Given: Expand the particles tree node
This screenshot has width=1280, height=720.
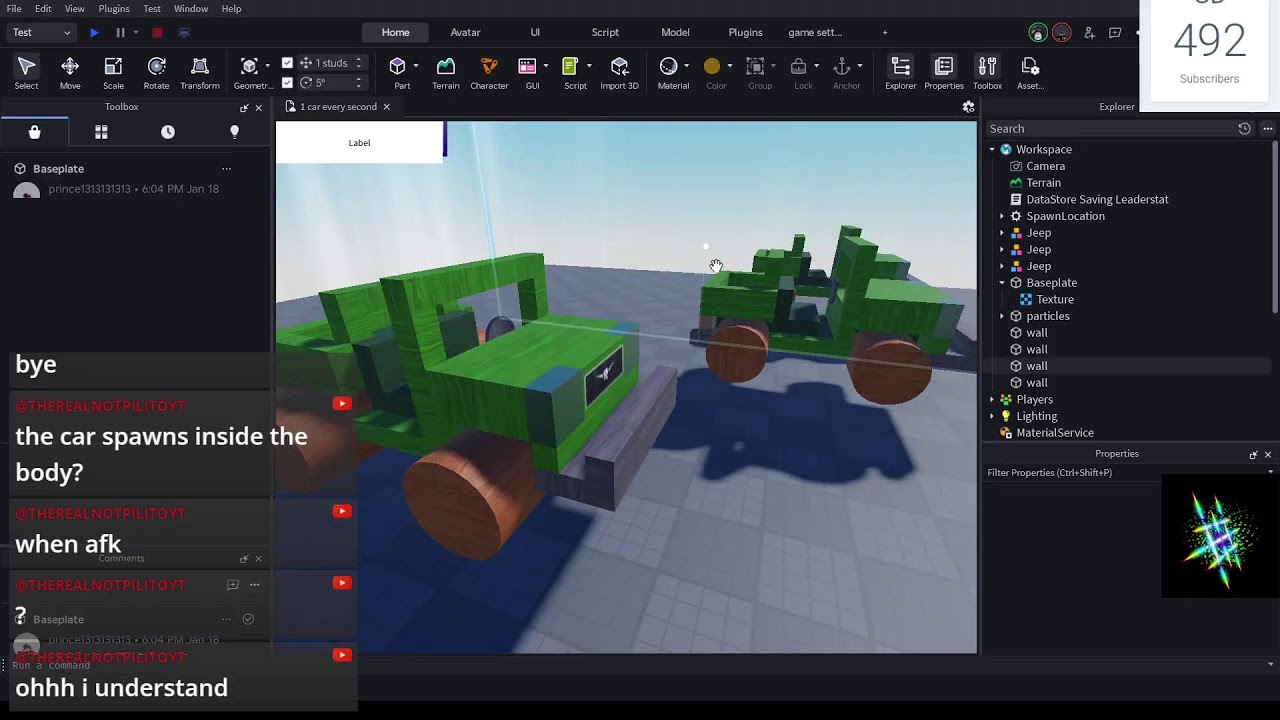Looking at the screenshot, I should tap(1003, 316).
